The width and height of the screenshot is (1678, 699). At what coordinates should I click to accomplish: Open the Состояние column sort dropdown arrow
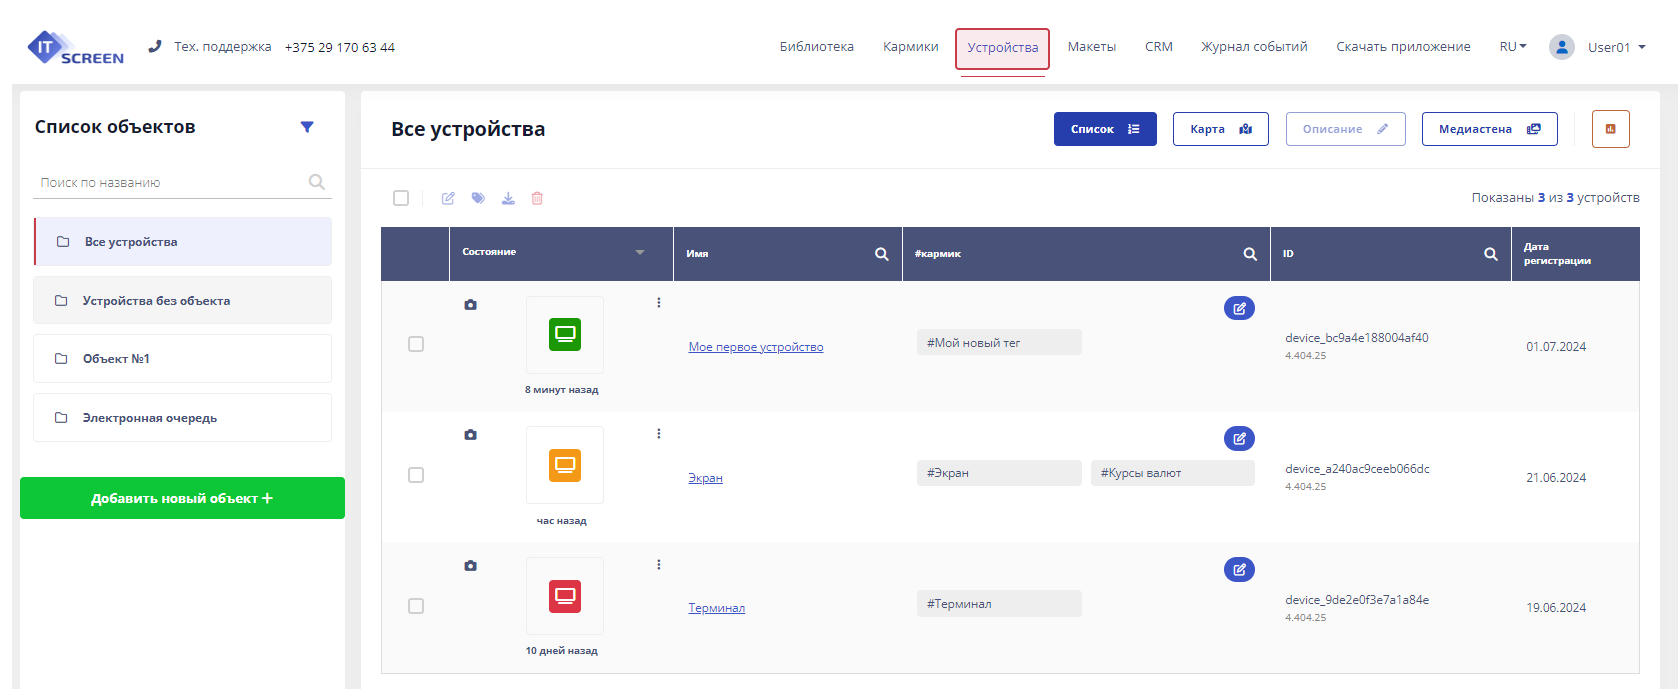pos(640,252)
